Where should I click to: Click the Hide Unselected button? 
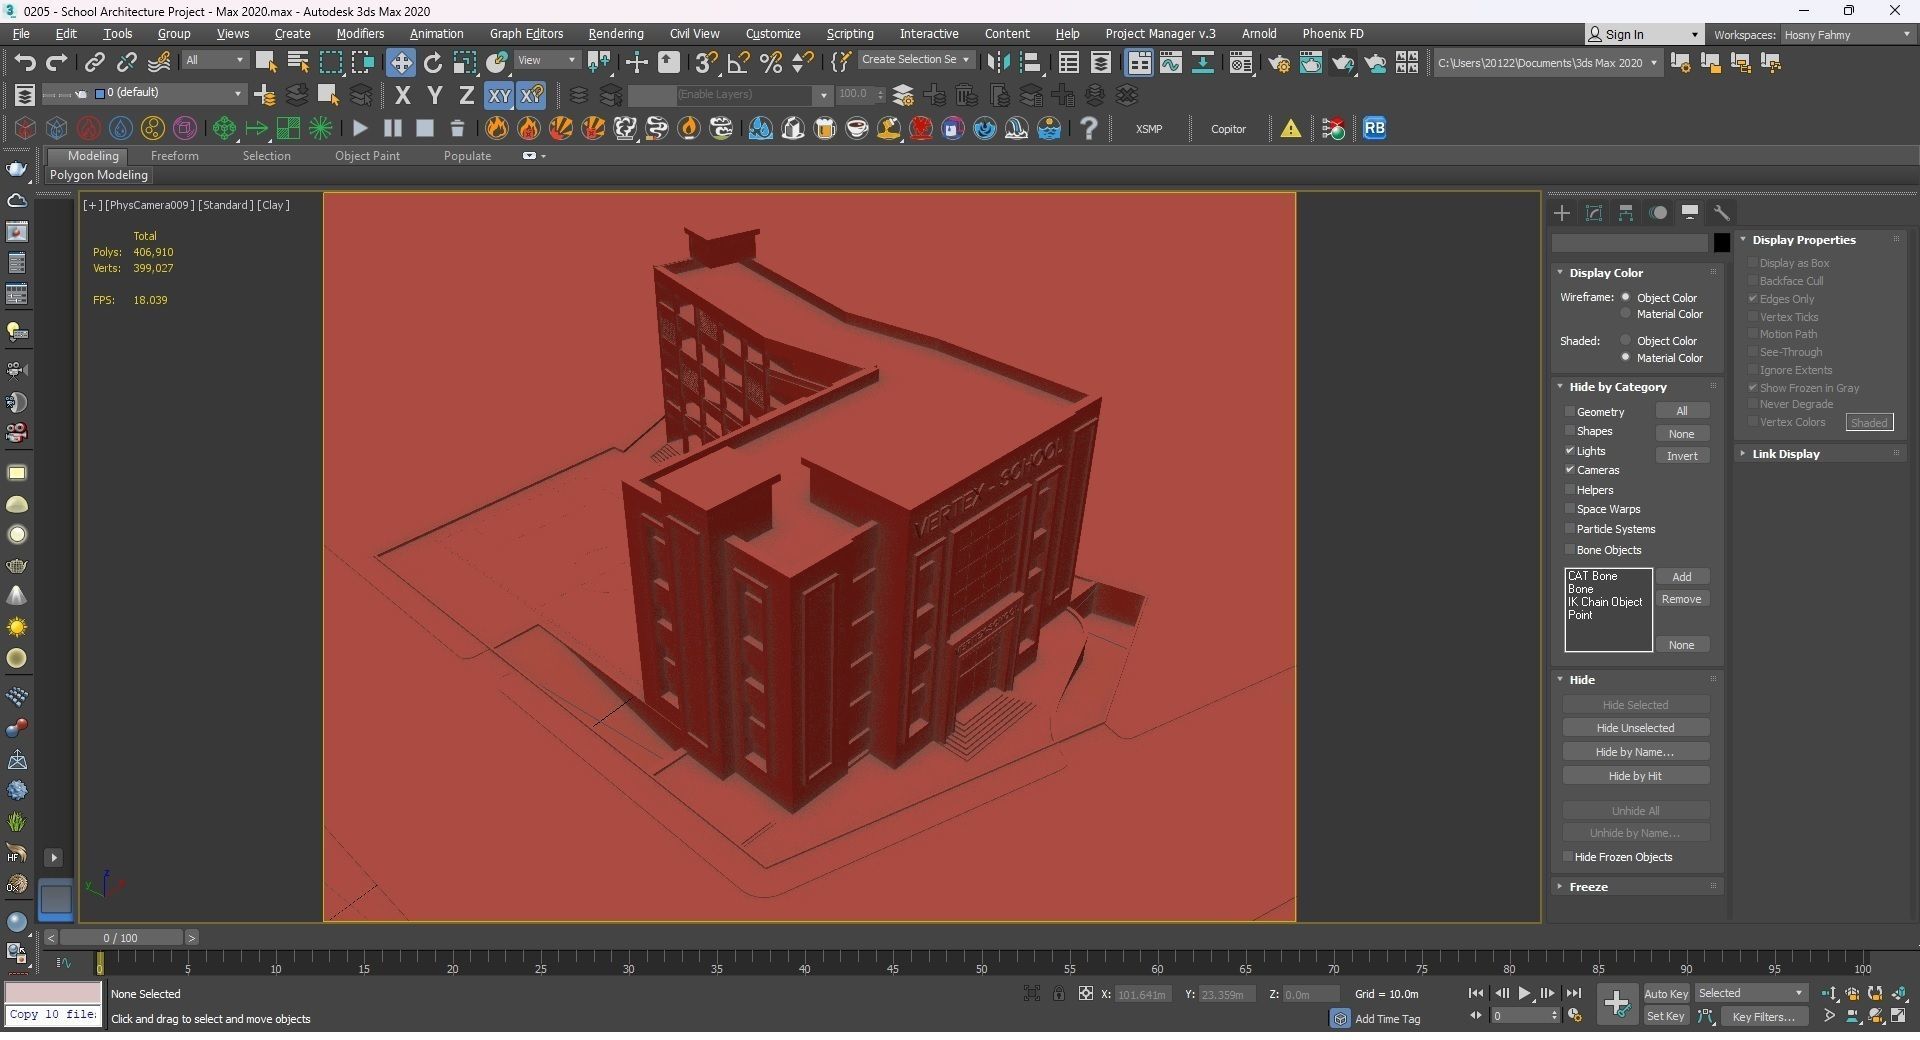point(1635,728)
